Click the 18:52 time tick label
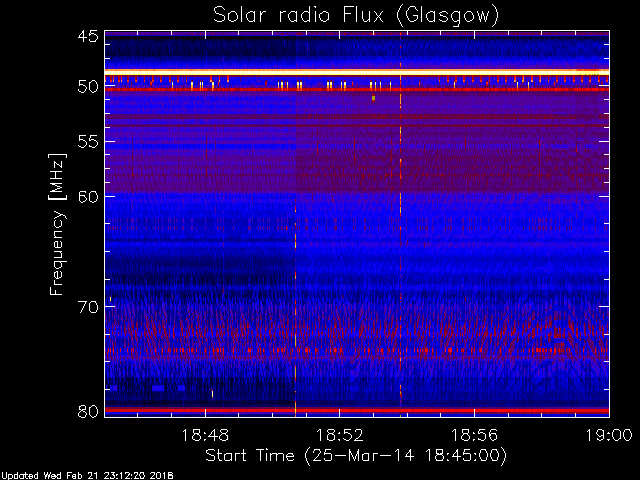 tap(340, 435)
